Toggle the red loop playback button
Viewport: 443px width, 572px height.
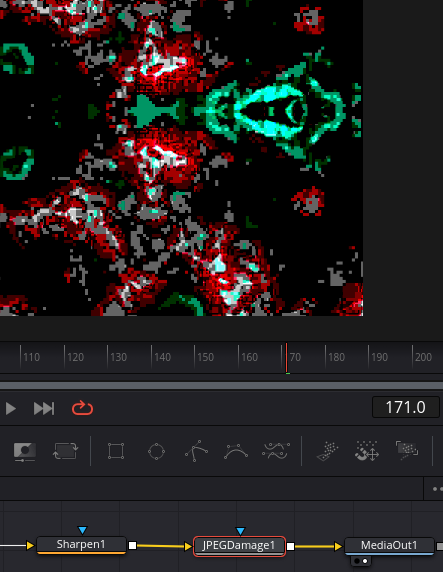[x=82, y=408]
